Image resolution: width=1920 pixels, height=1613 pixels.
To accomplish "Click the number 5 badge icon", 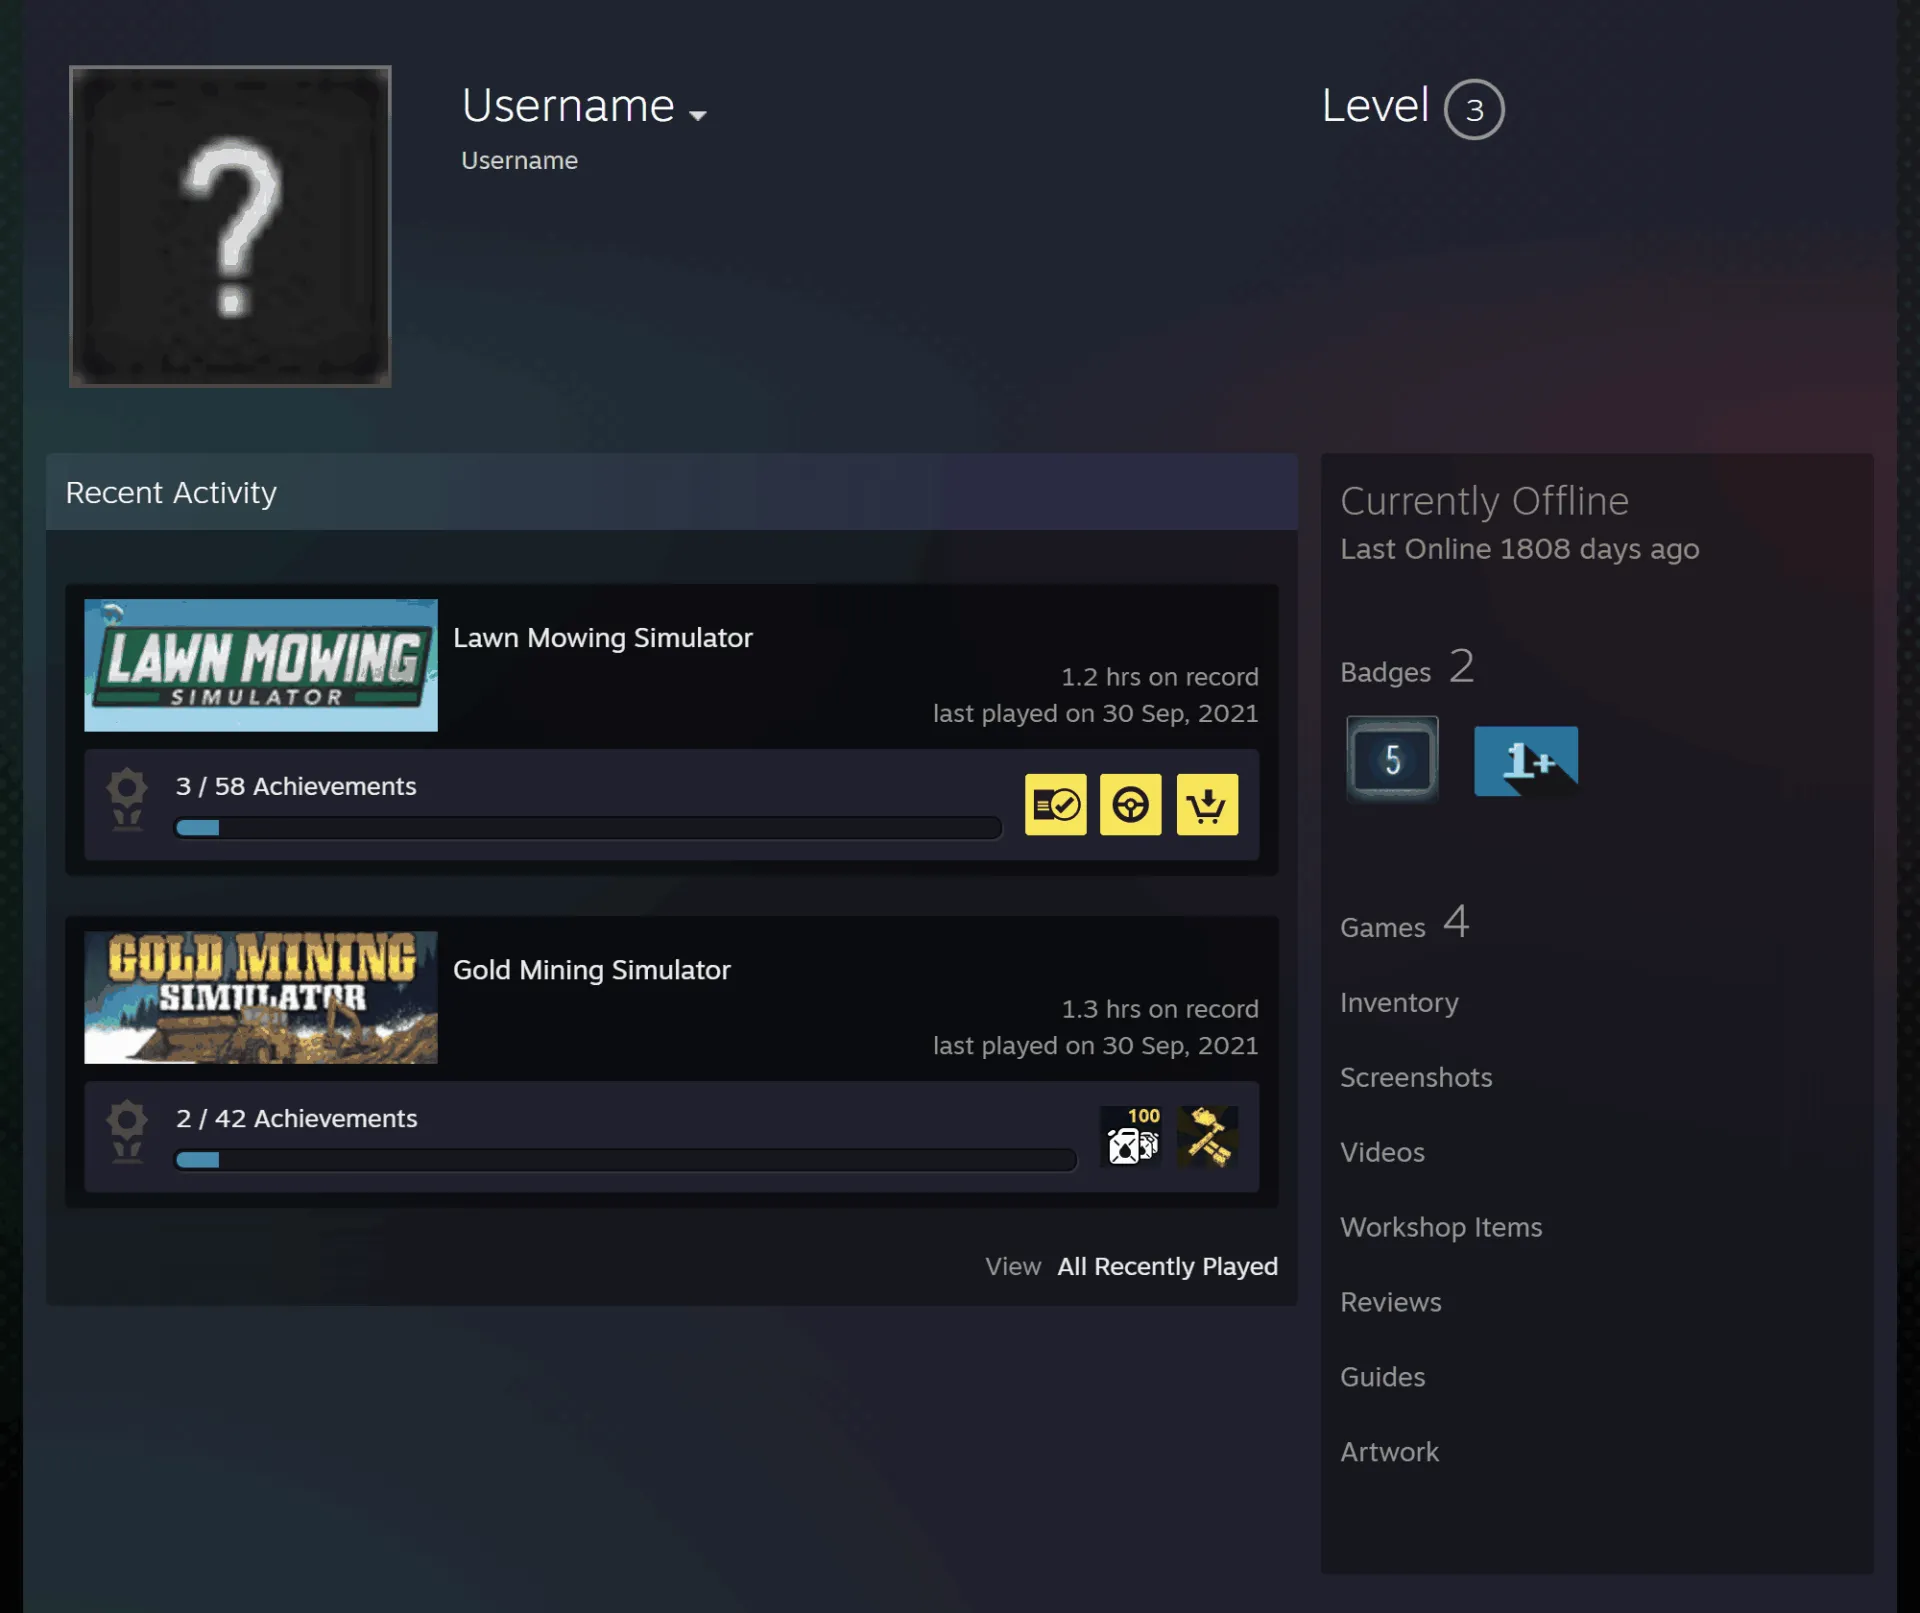I will tap(1392, 760).
